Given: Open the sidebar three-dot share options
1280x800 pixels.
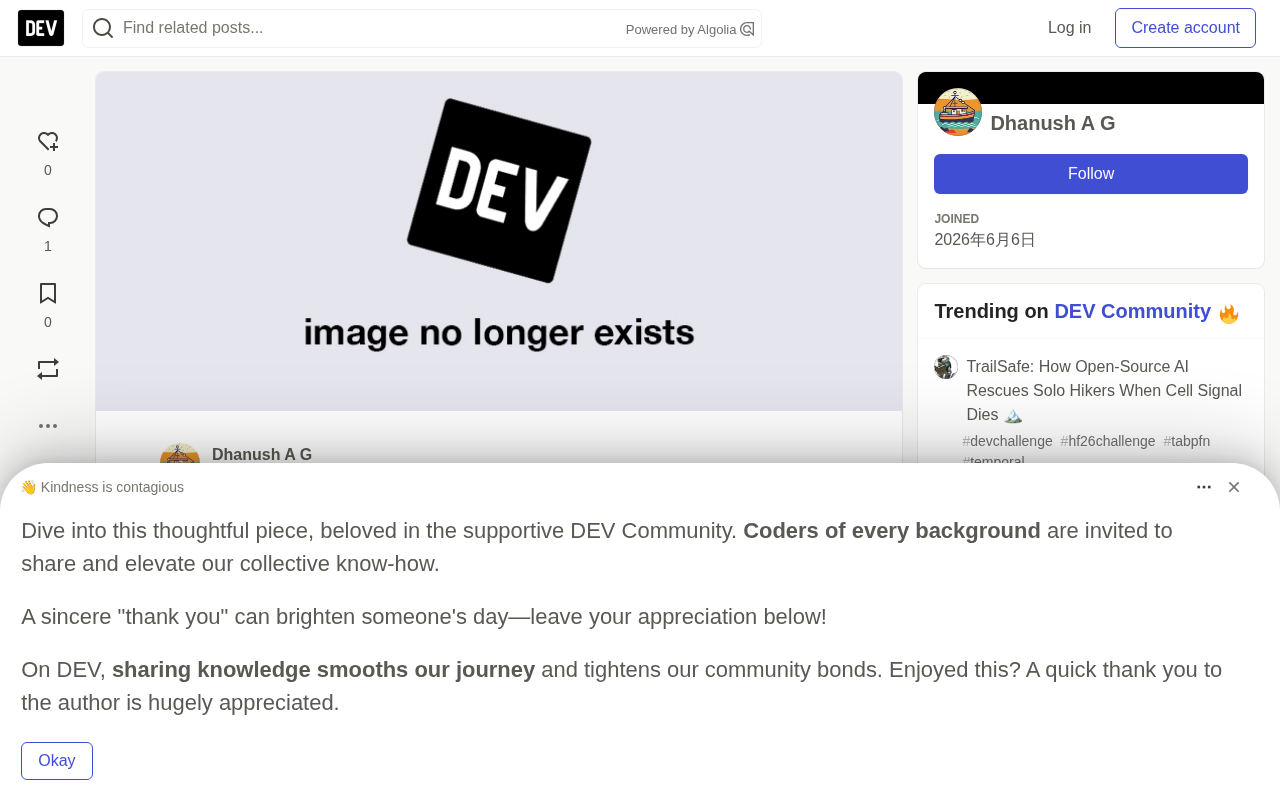Looking at the screenshot, I should click(x=48, y=426).
